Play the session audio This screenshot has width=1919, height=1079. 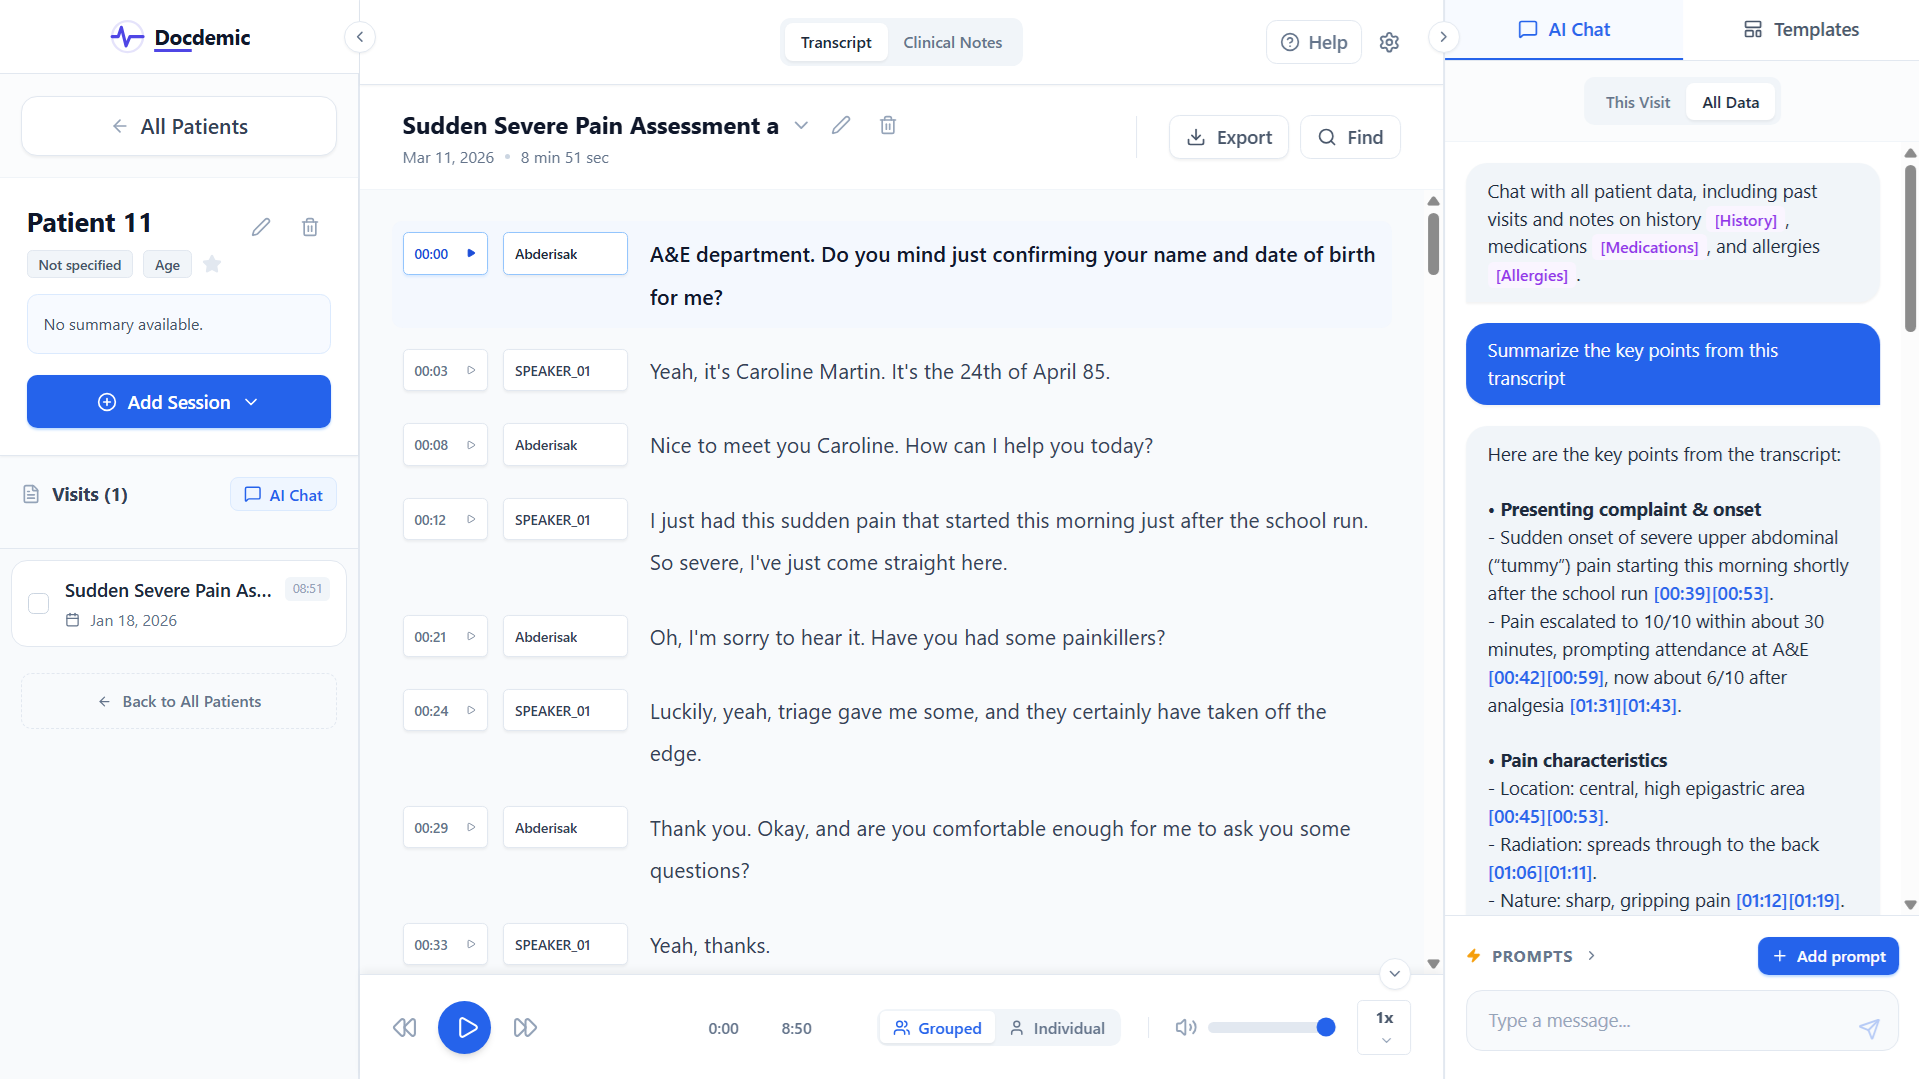click(465, 1028)
